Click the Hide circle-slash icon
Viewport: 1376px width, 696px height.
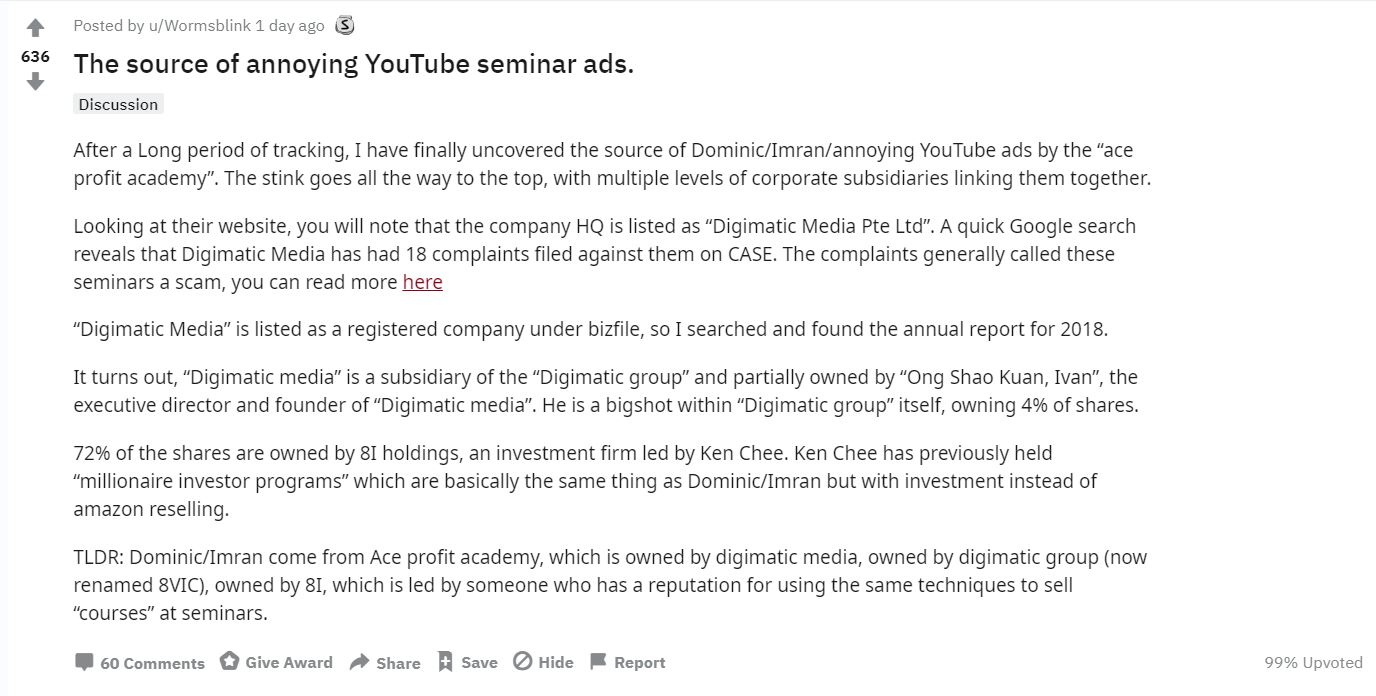(522, 661)
